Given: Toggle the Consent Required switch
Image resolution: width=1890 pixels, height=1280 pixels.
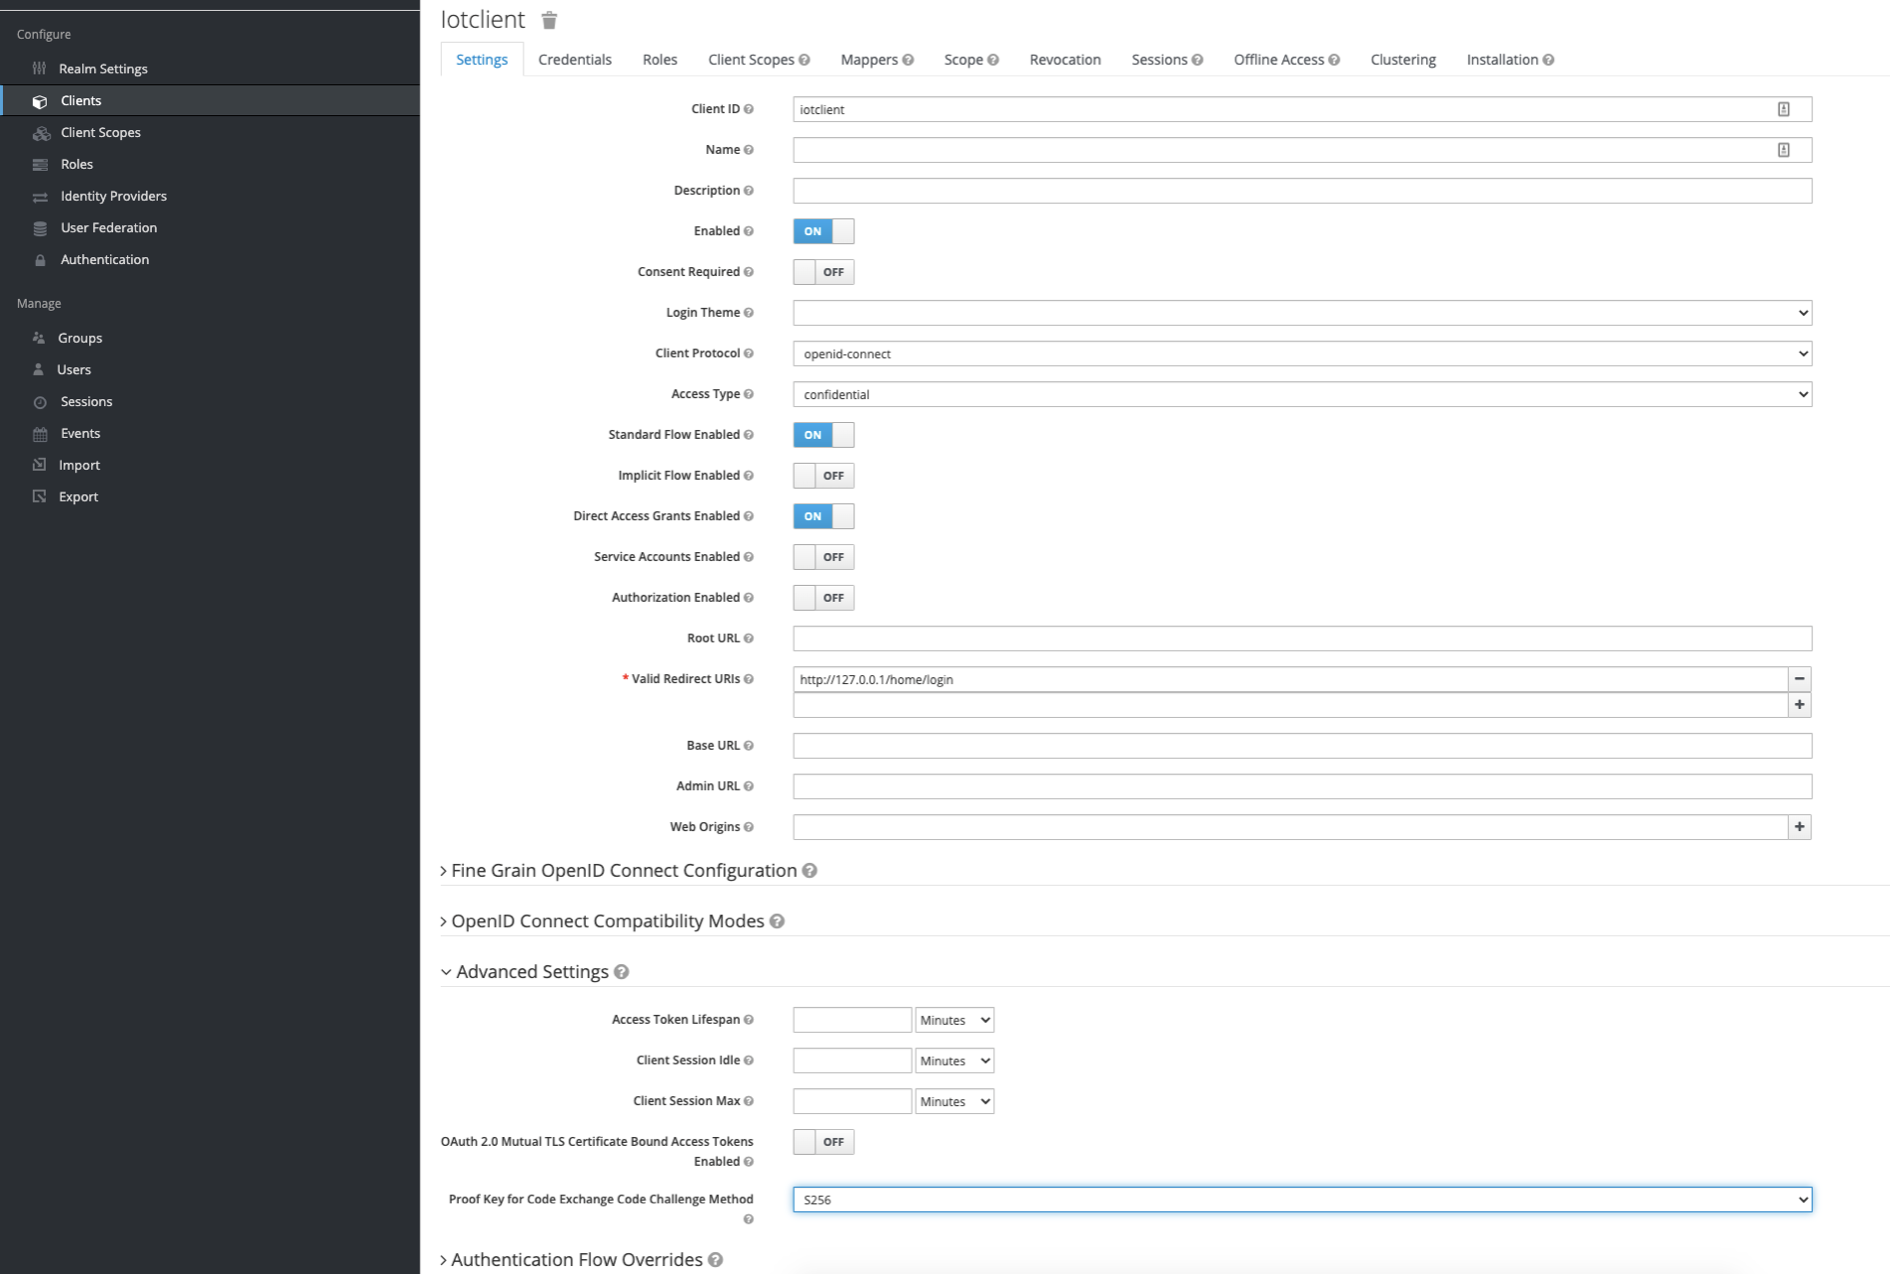Looking at the screenshot, I should (823, 272).
